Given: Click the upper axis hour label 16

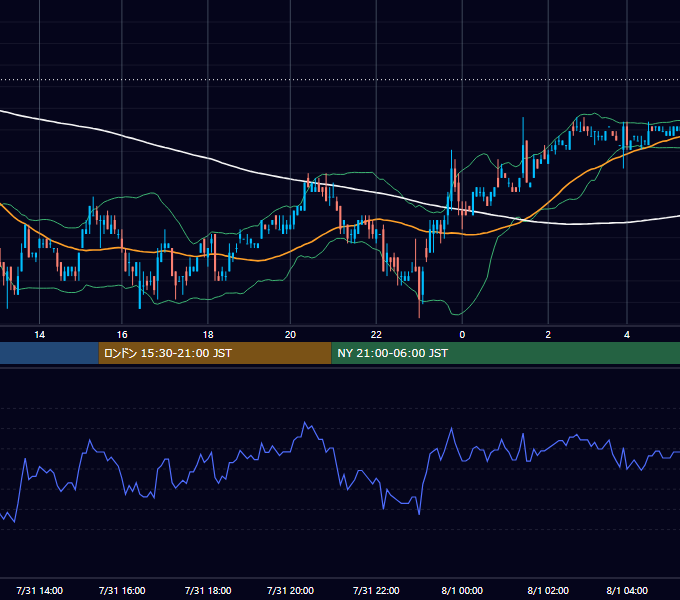Looking at the screenshot, I should (122, 335).
